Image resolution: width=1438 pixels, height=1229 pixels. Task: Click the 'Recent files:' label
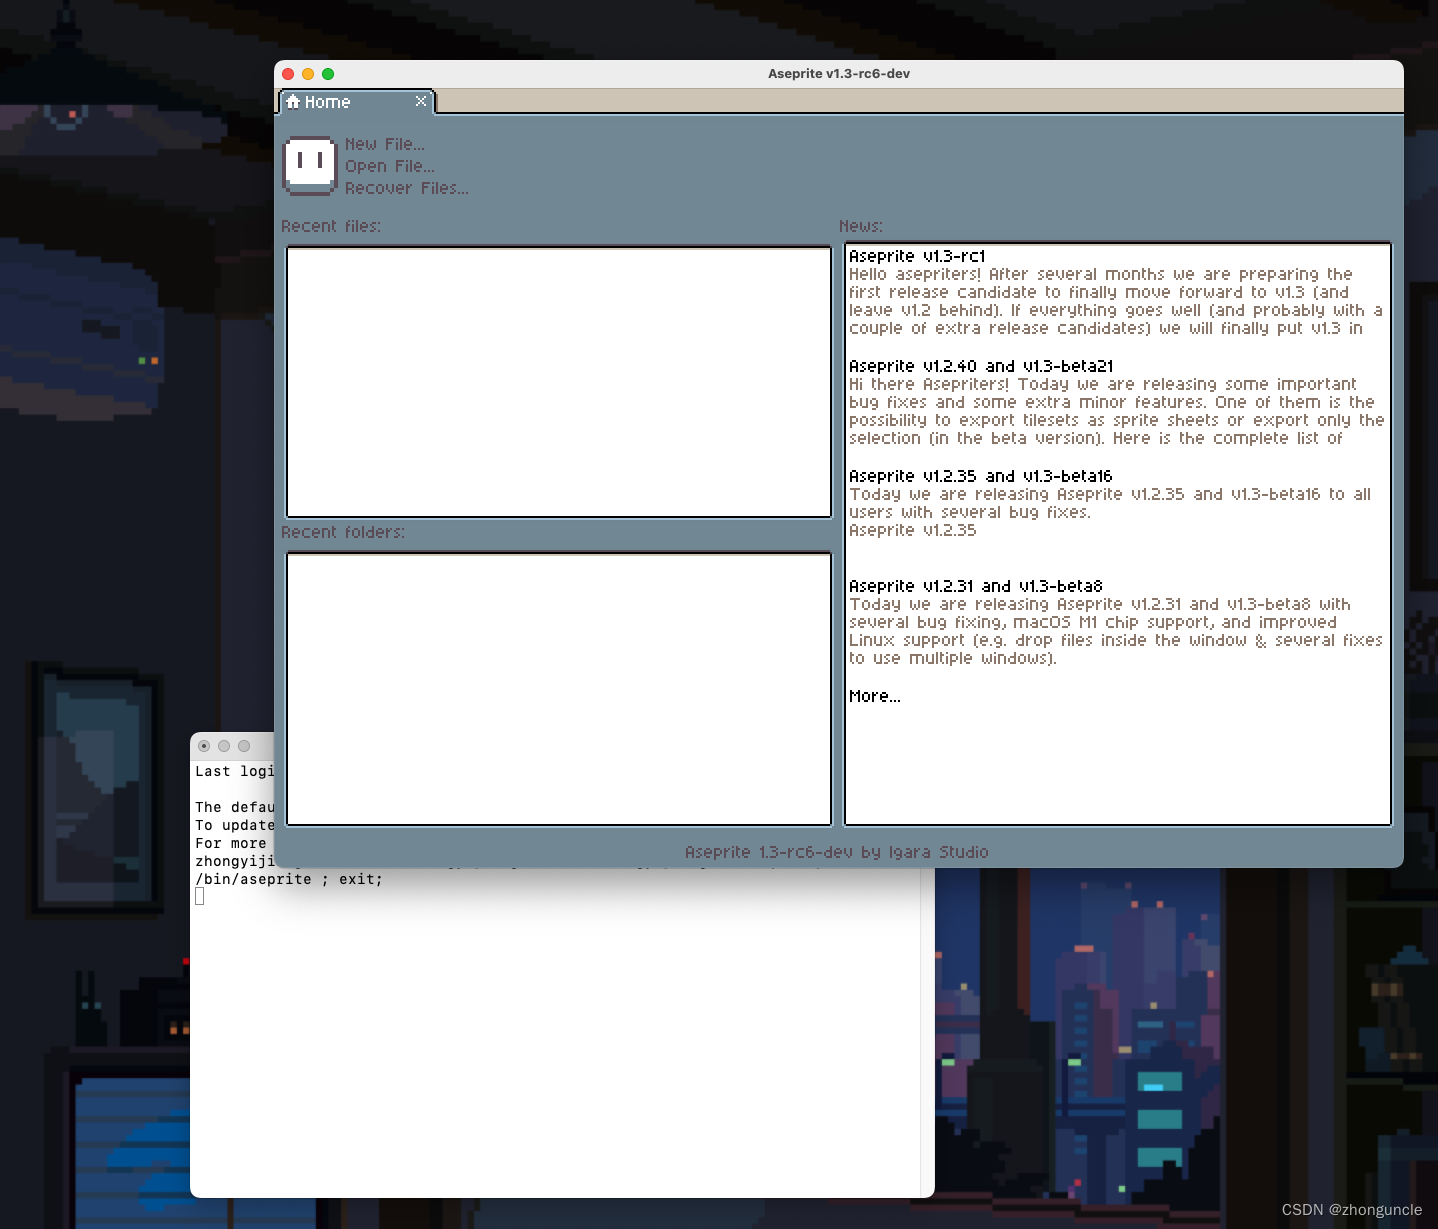point(331,226)
